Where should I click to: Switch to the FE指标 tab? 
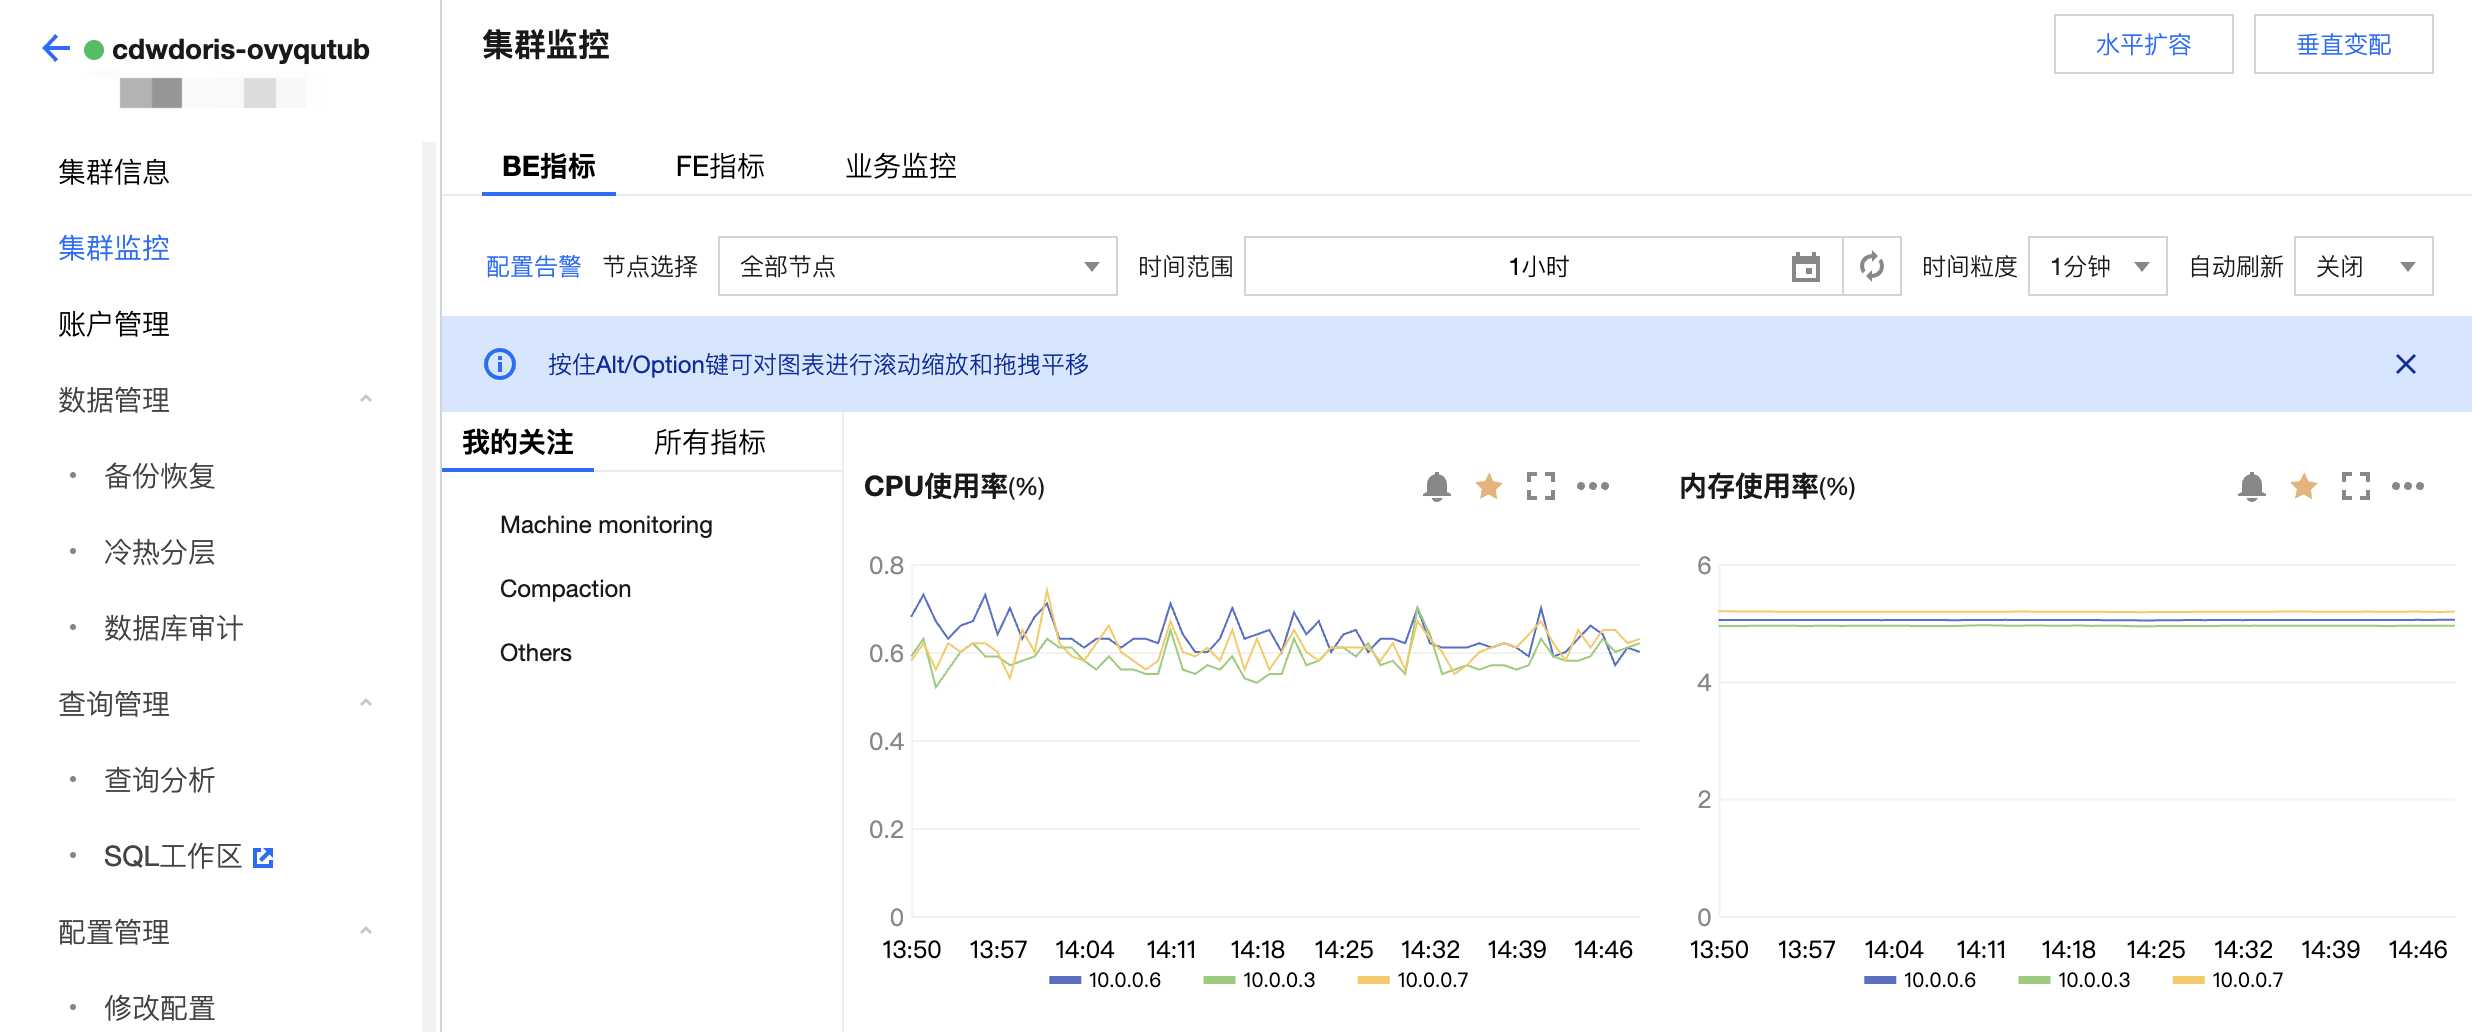(x=719, y=166)
